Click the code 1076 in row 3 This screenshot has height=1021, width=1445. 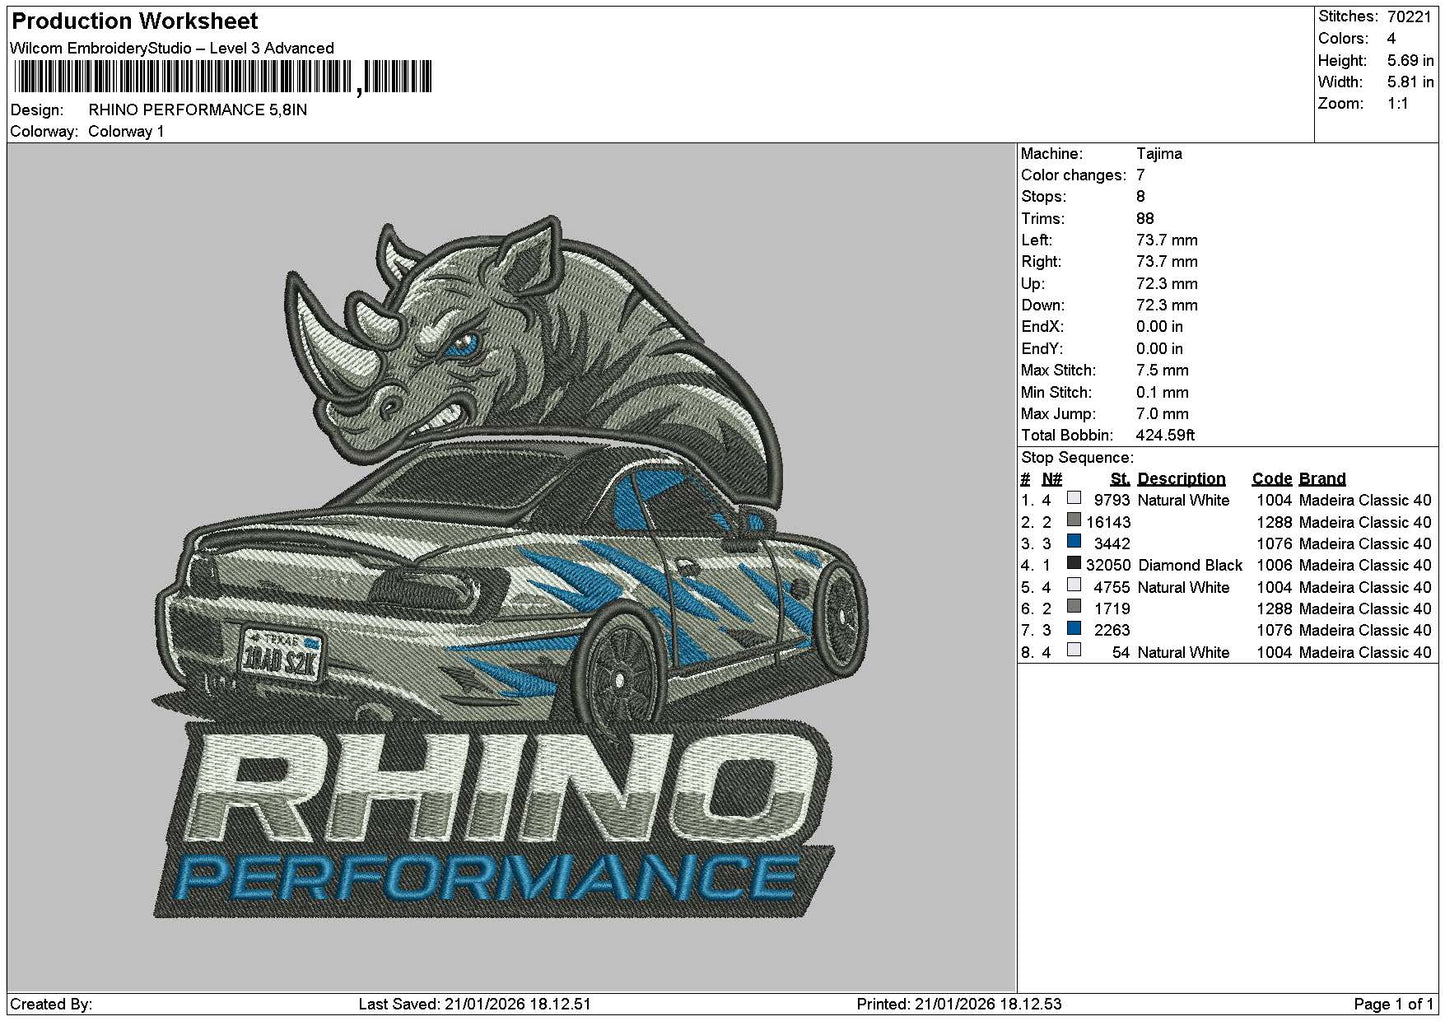1274,544
